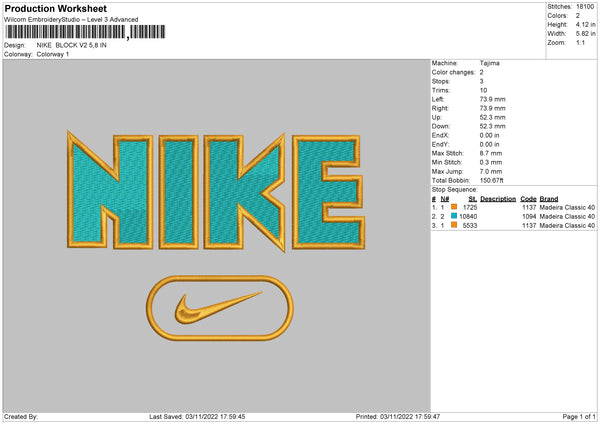Click the 'Last Saved: 03/11/2022 17:59:45' footer text
Image resolution: width=600 pixels, height=424 pixels.
tap(197, 416)
